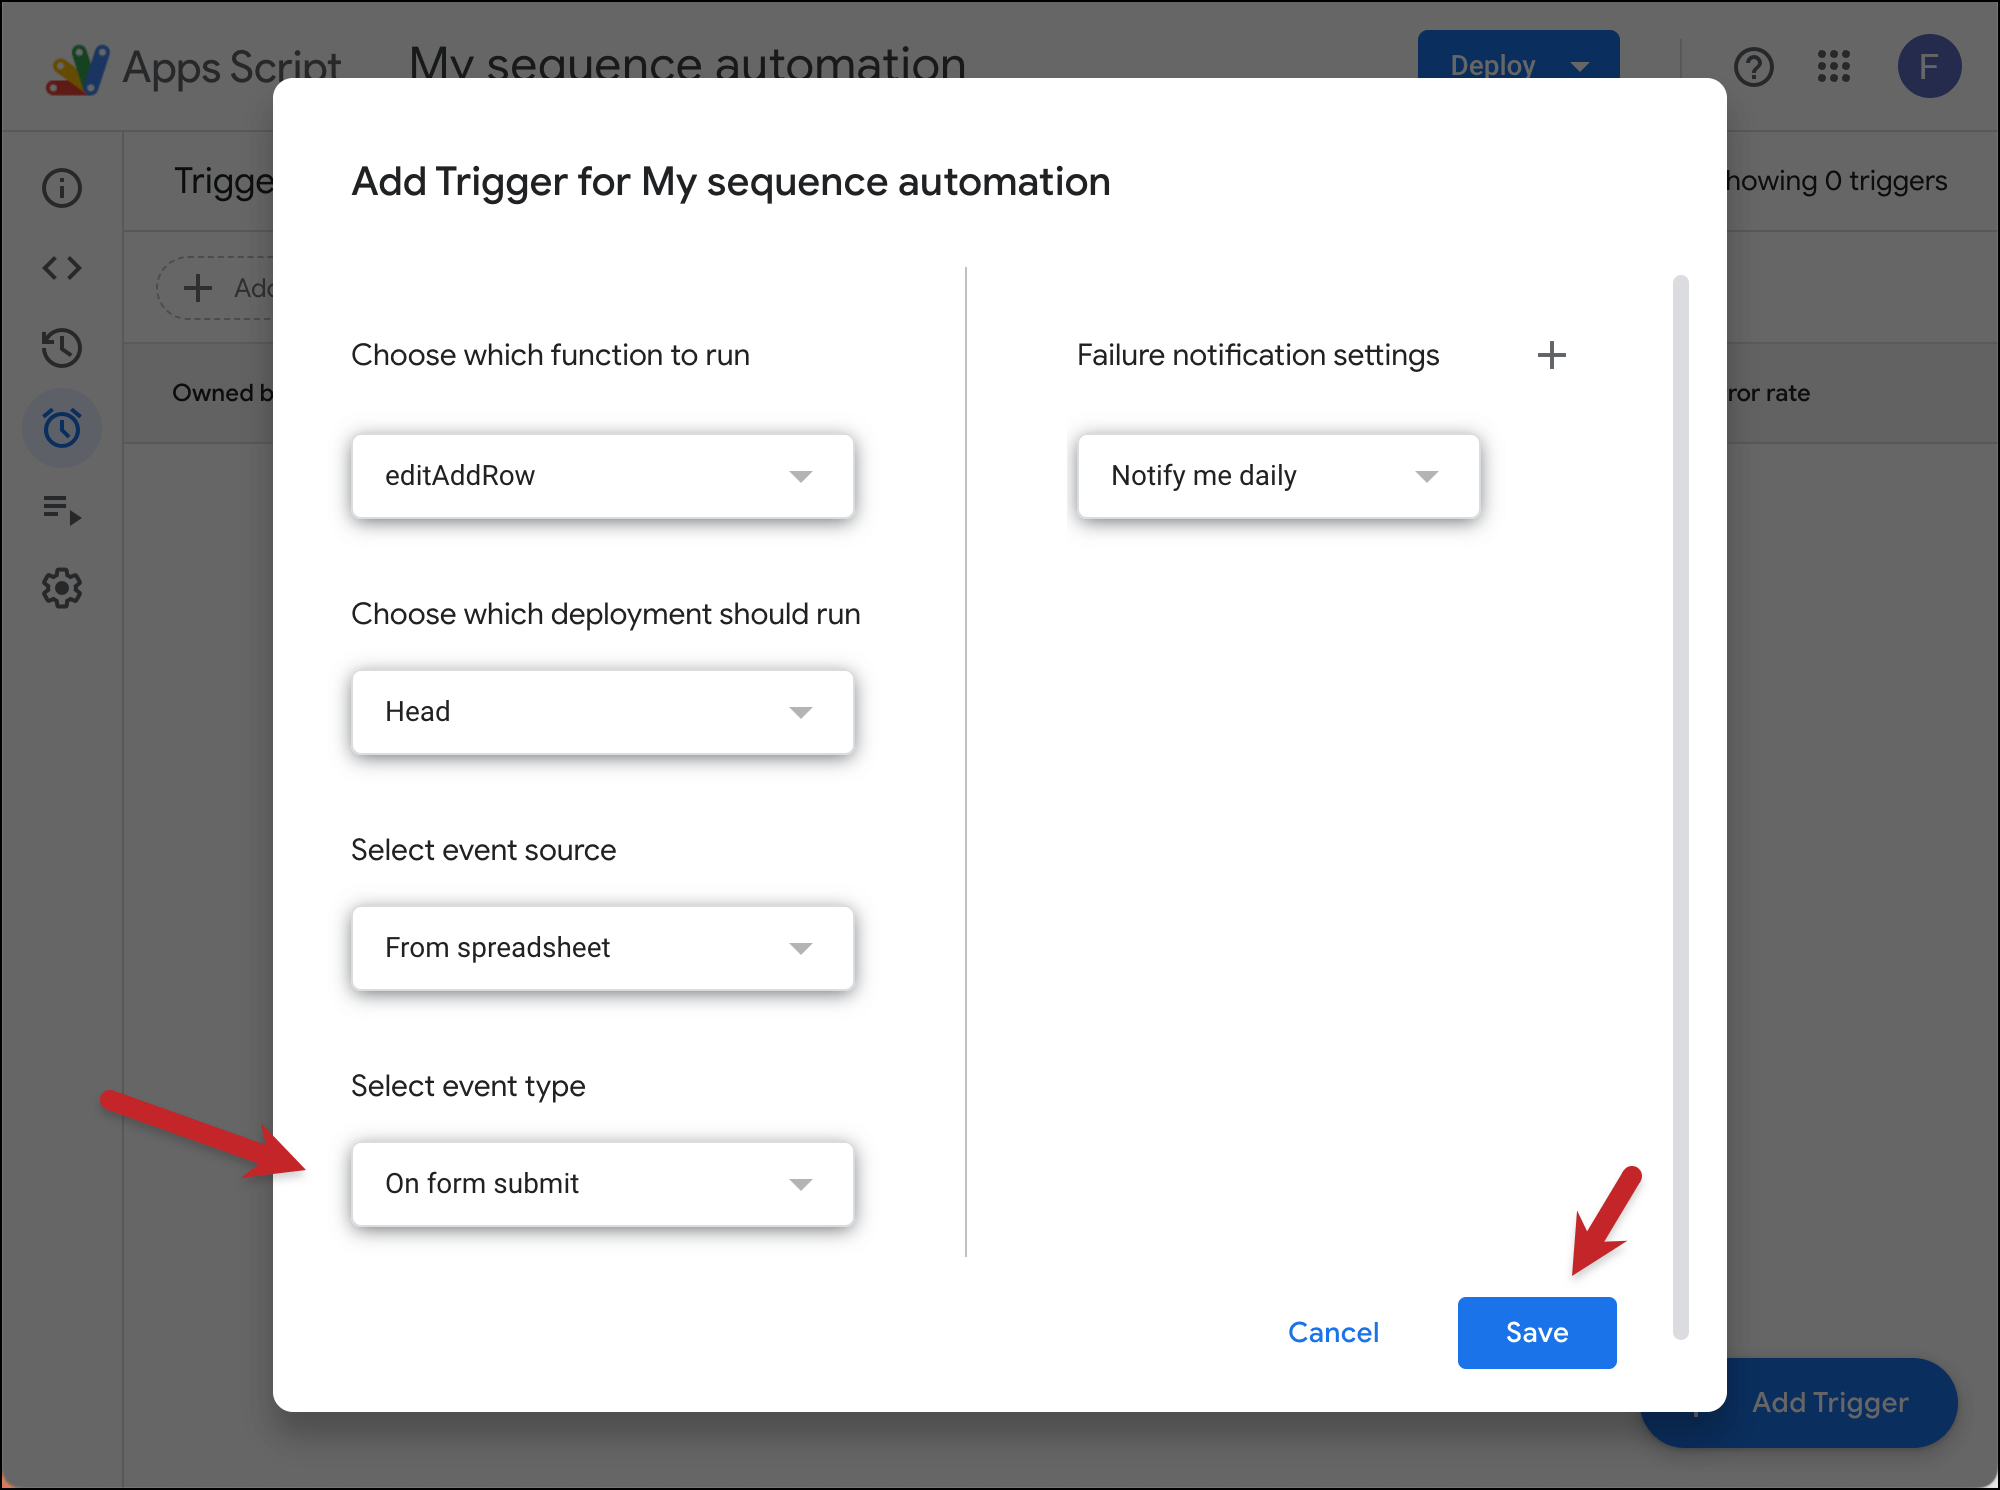Add failure notification with plus icon

1551,355
